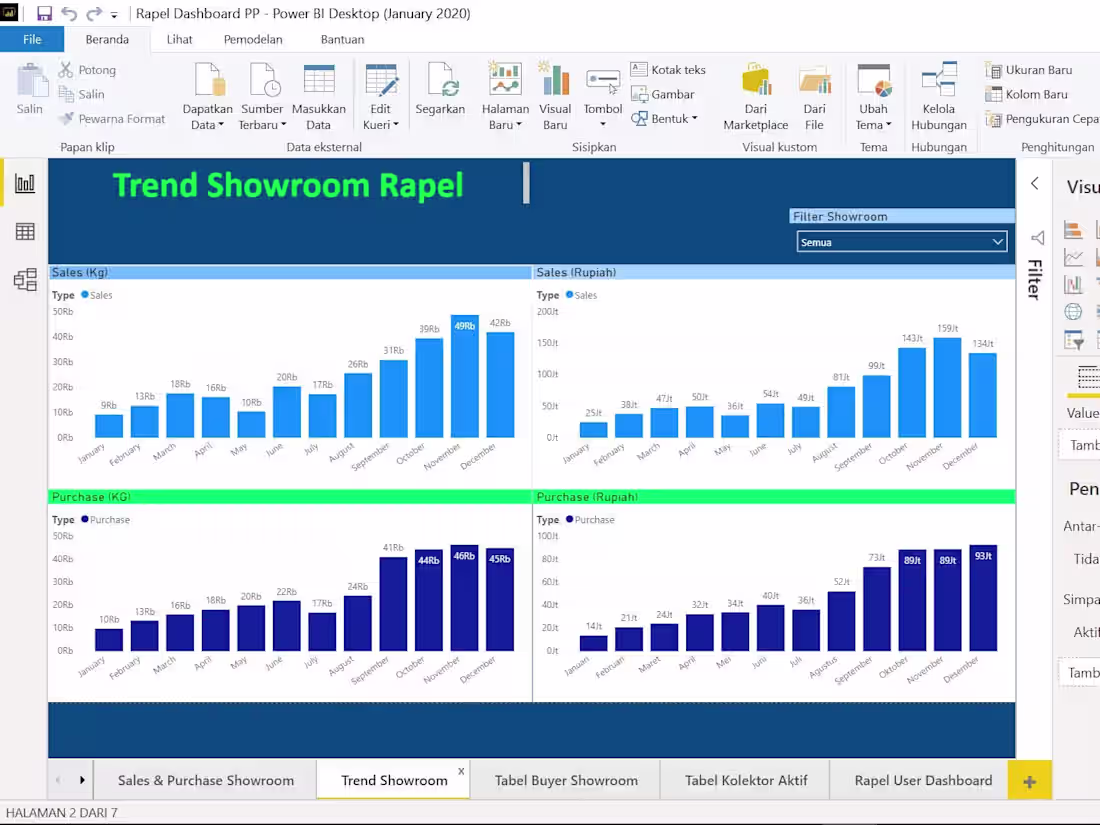Select the Report view icon

(24, 183)
